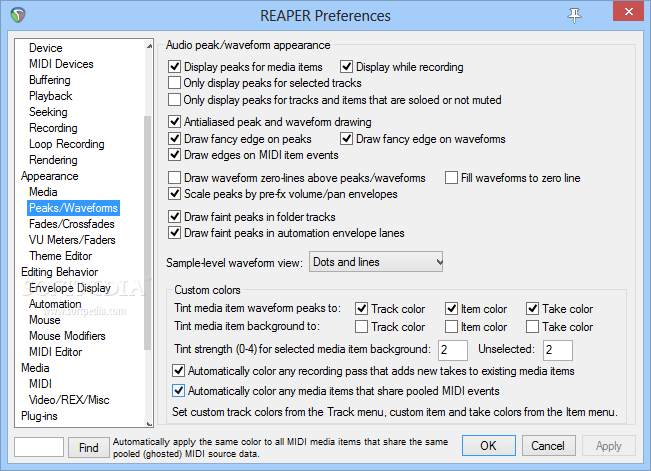Image resolution: width=651 pixels, height=471 pixels.
Task: Click the Cancel button
Action: point(548,446)
